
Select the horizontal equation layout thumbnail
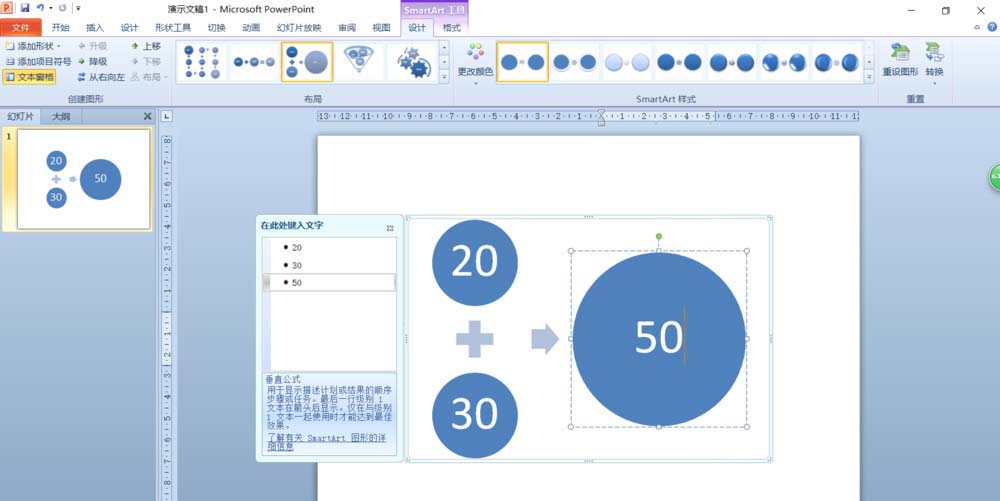point(254,62)
